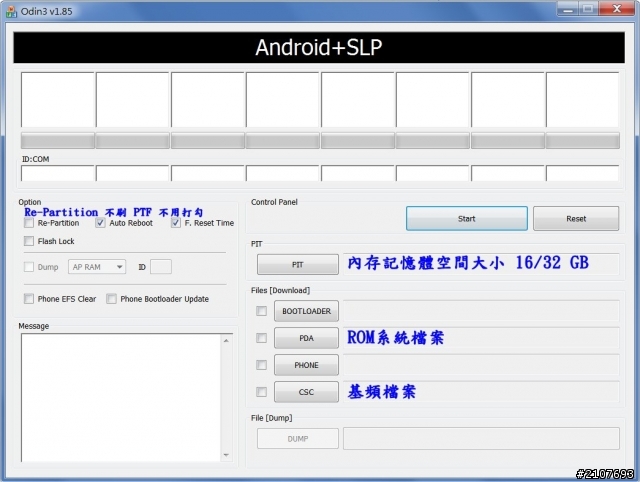640x482 pixels.
Task: Minimize the Odin3 window
Action: pyautogui.click(x=567, y=9)
